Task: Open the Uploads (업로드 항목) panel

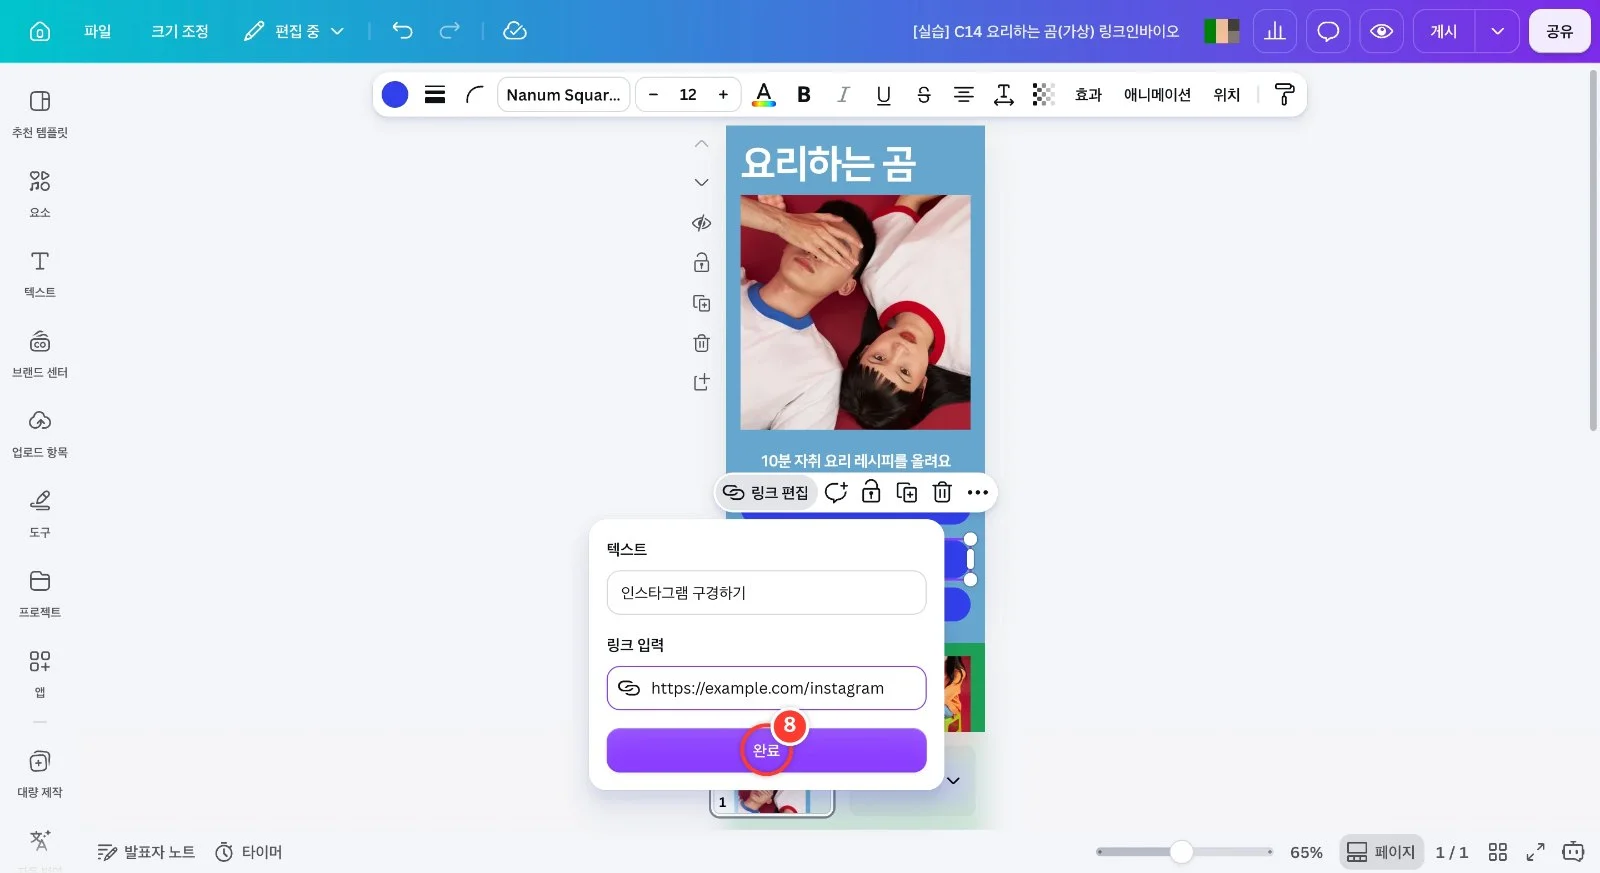Action: (x=40, y=433)
